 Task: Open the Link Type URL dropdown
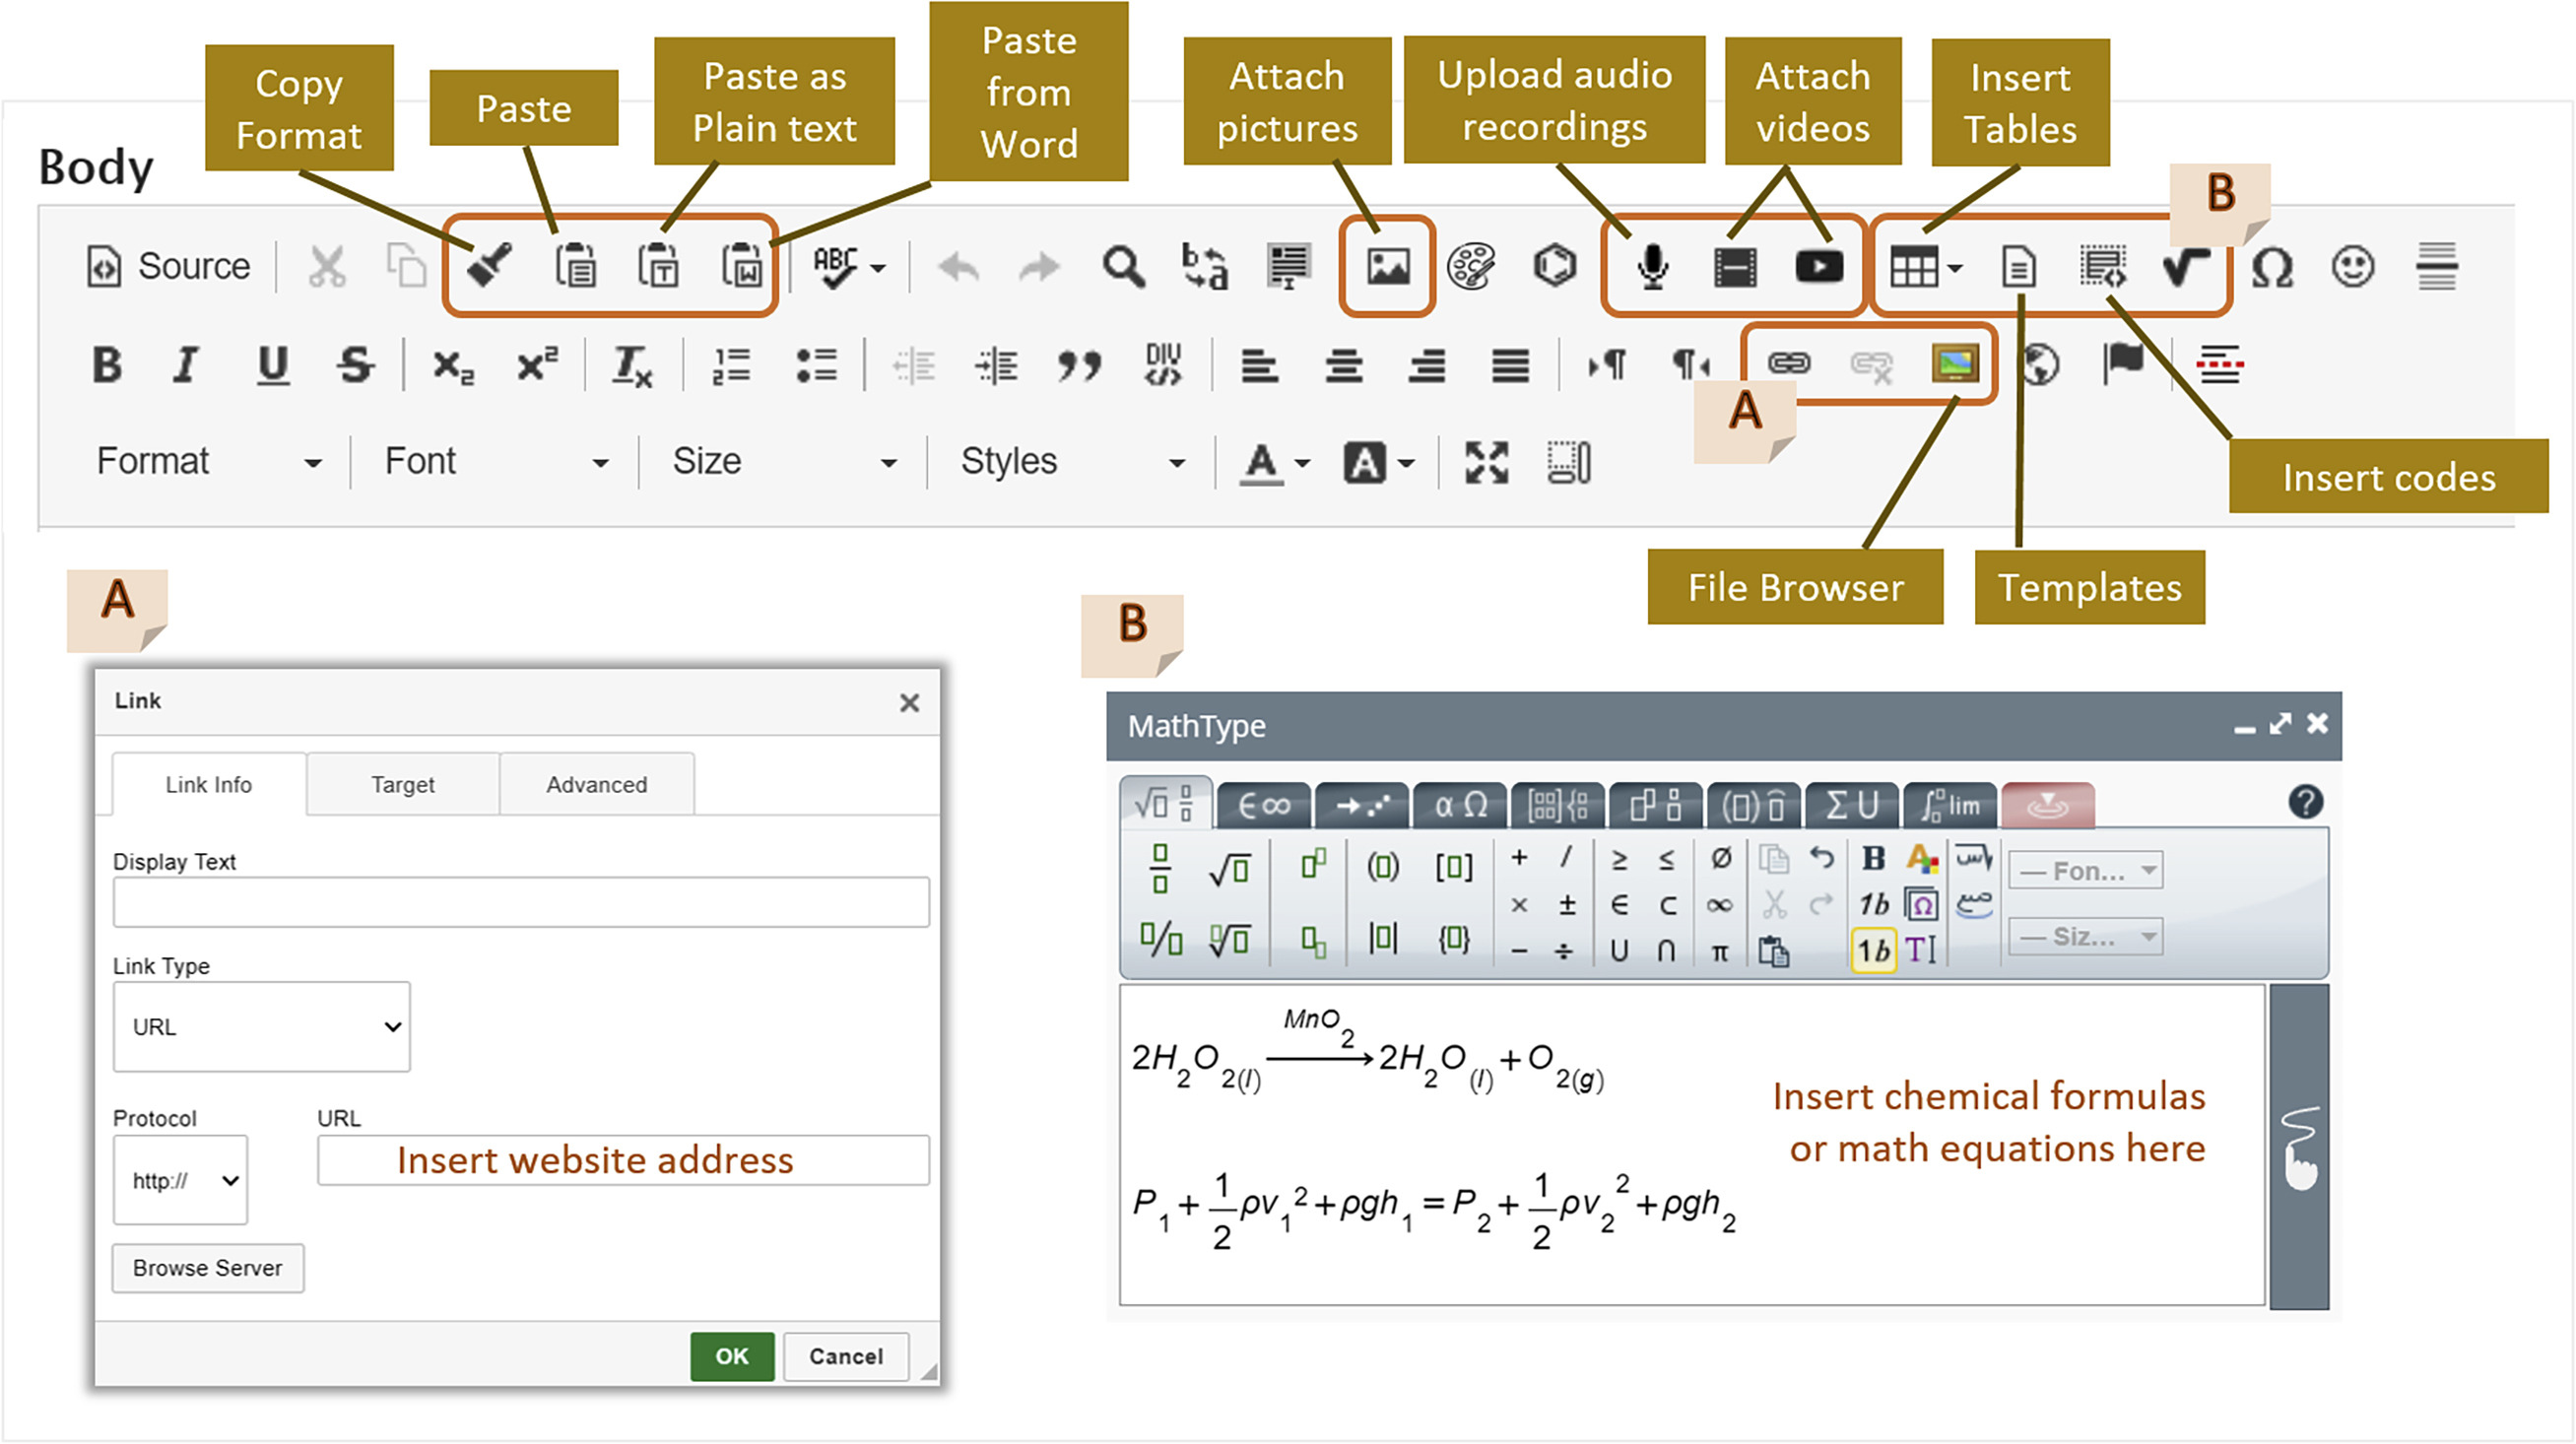[262, 1027]
